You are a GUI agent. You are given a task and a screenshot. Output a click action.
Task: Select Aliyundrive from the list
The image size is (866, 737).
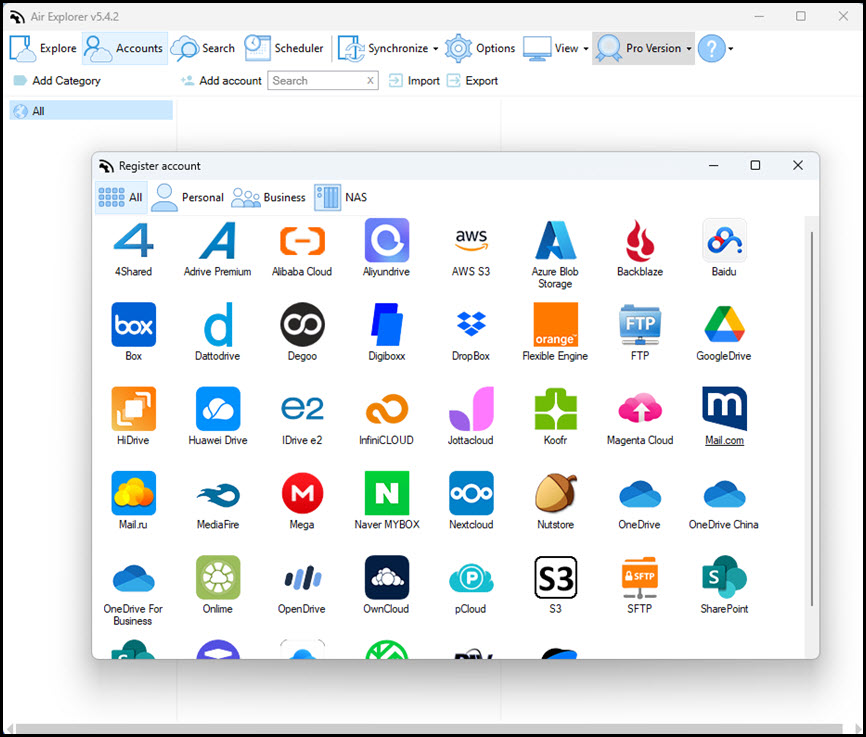point(387,240)
